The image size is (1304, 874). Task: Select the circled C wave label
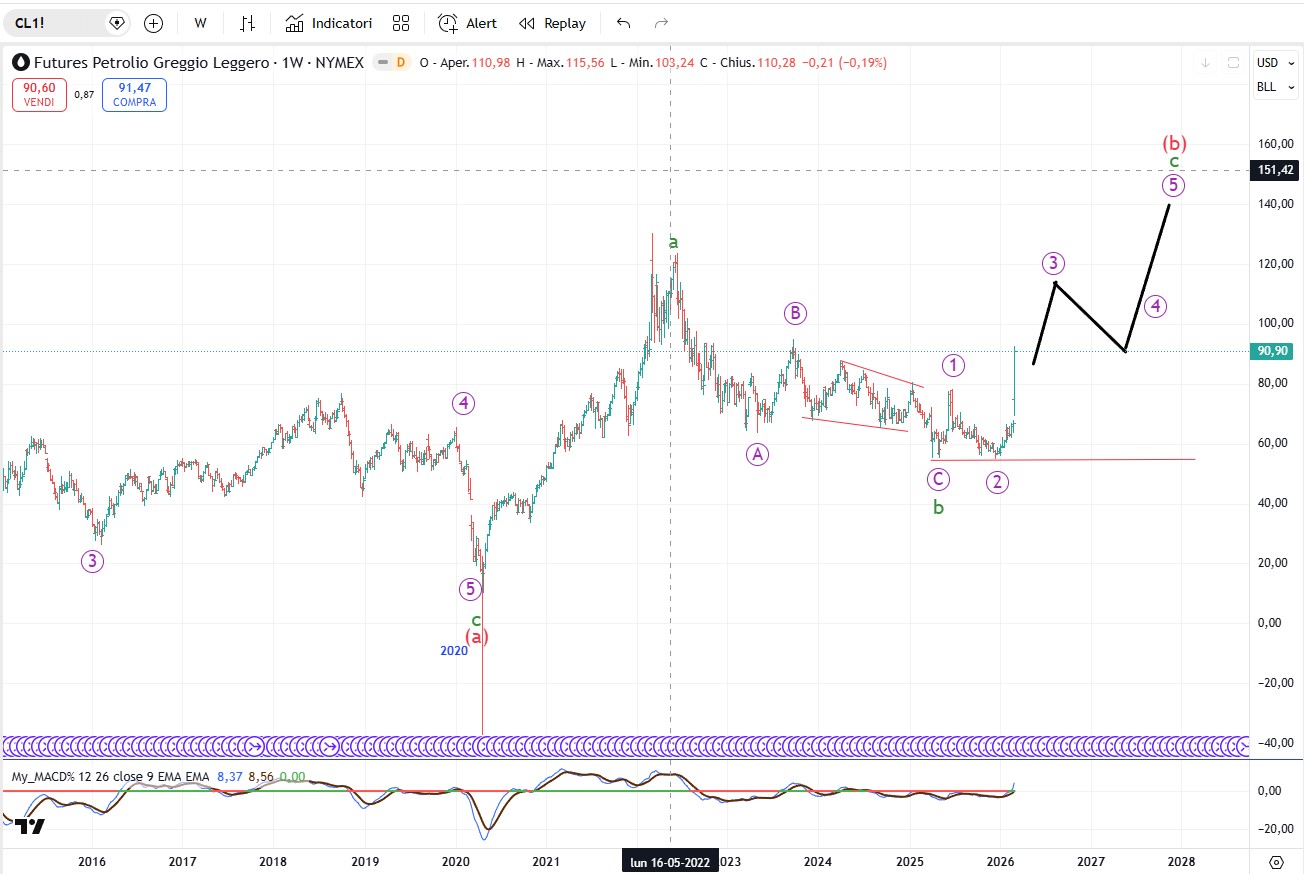(x=938, y=480)
